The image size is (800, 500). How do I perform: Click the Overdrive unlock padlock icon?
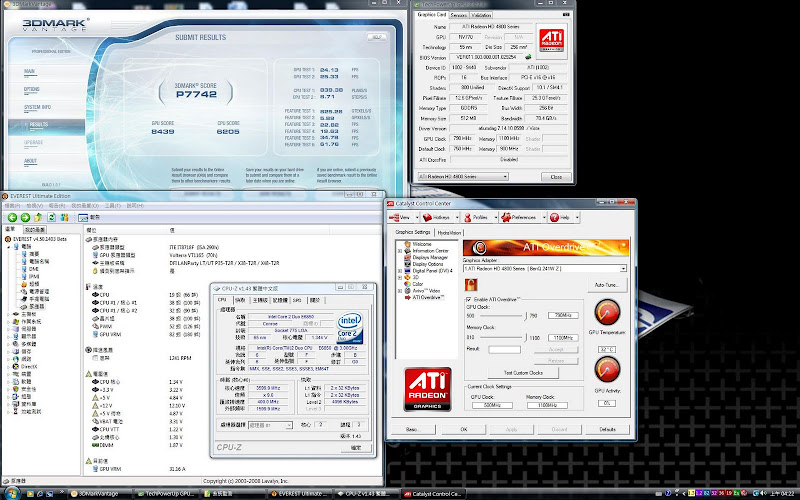coord(470,284)
